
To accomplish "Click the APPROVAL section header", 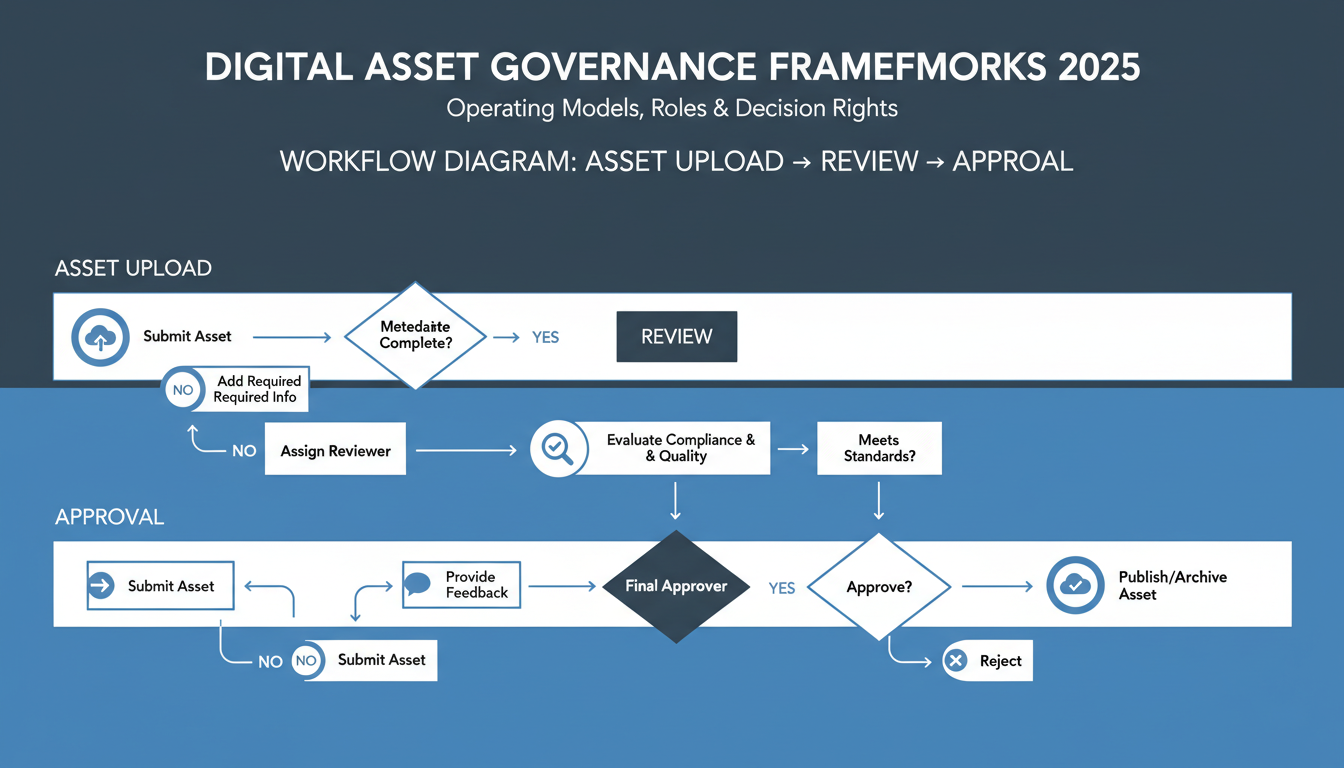I will 110,517.
